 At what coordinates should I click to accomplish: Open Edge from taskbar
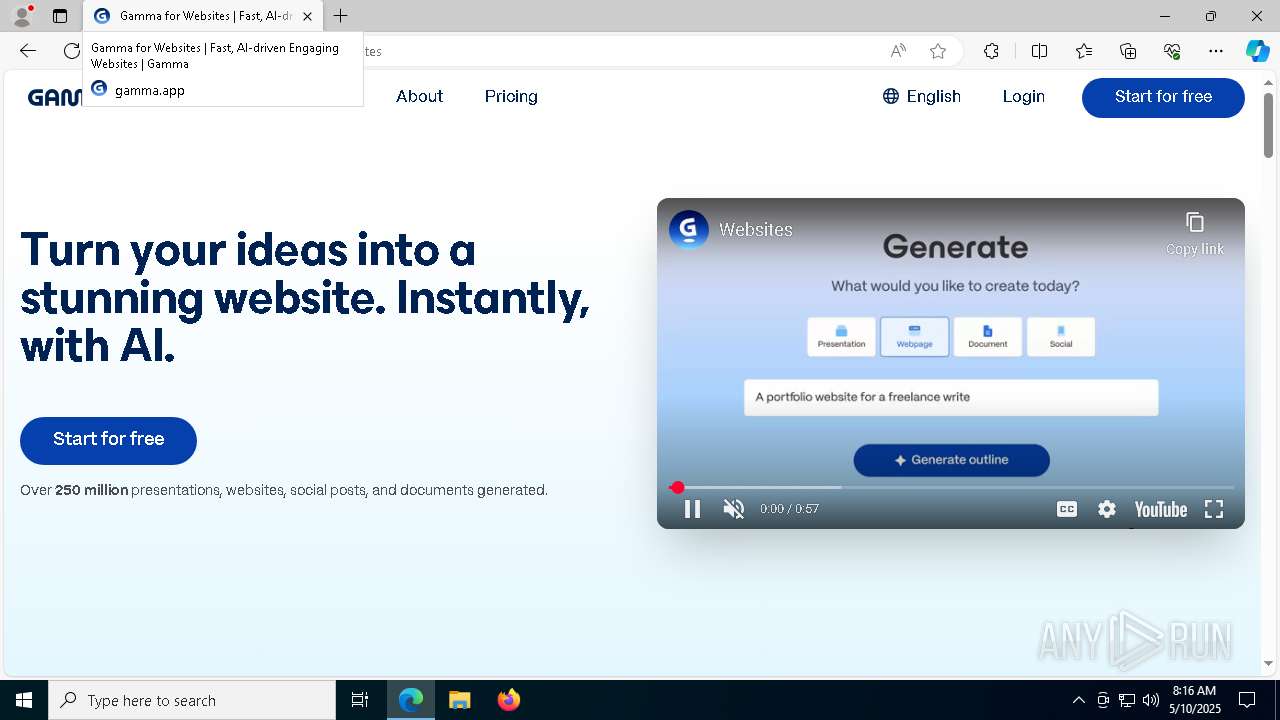pyautogui.click(x=411, y=700)
